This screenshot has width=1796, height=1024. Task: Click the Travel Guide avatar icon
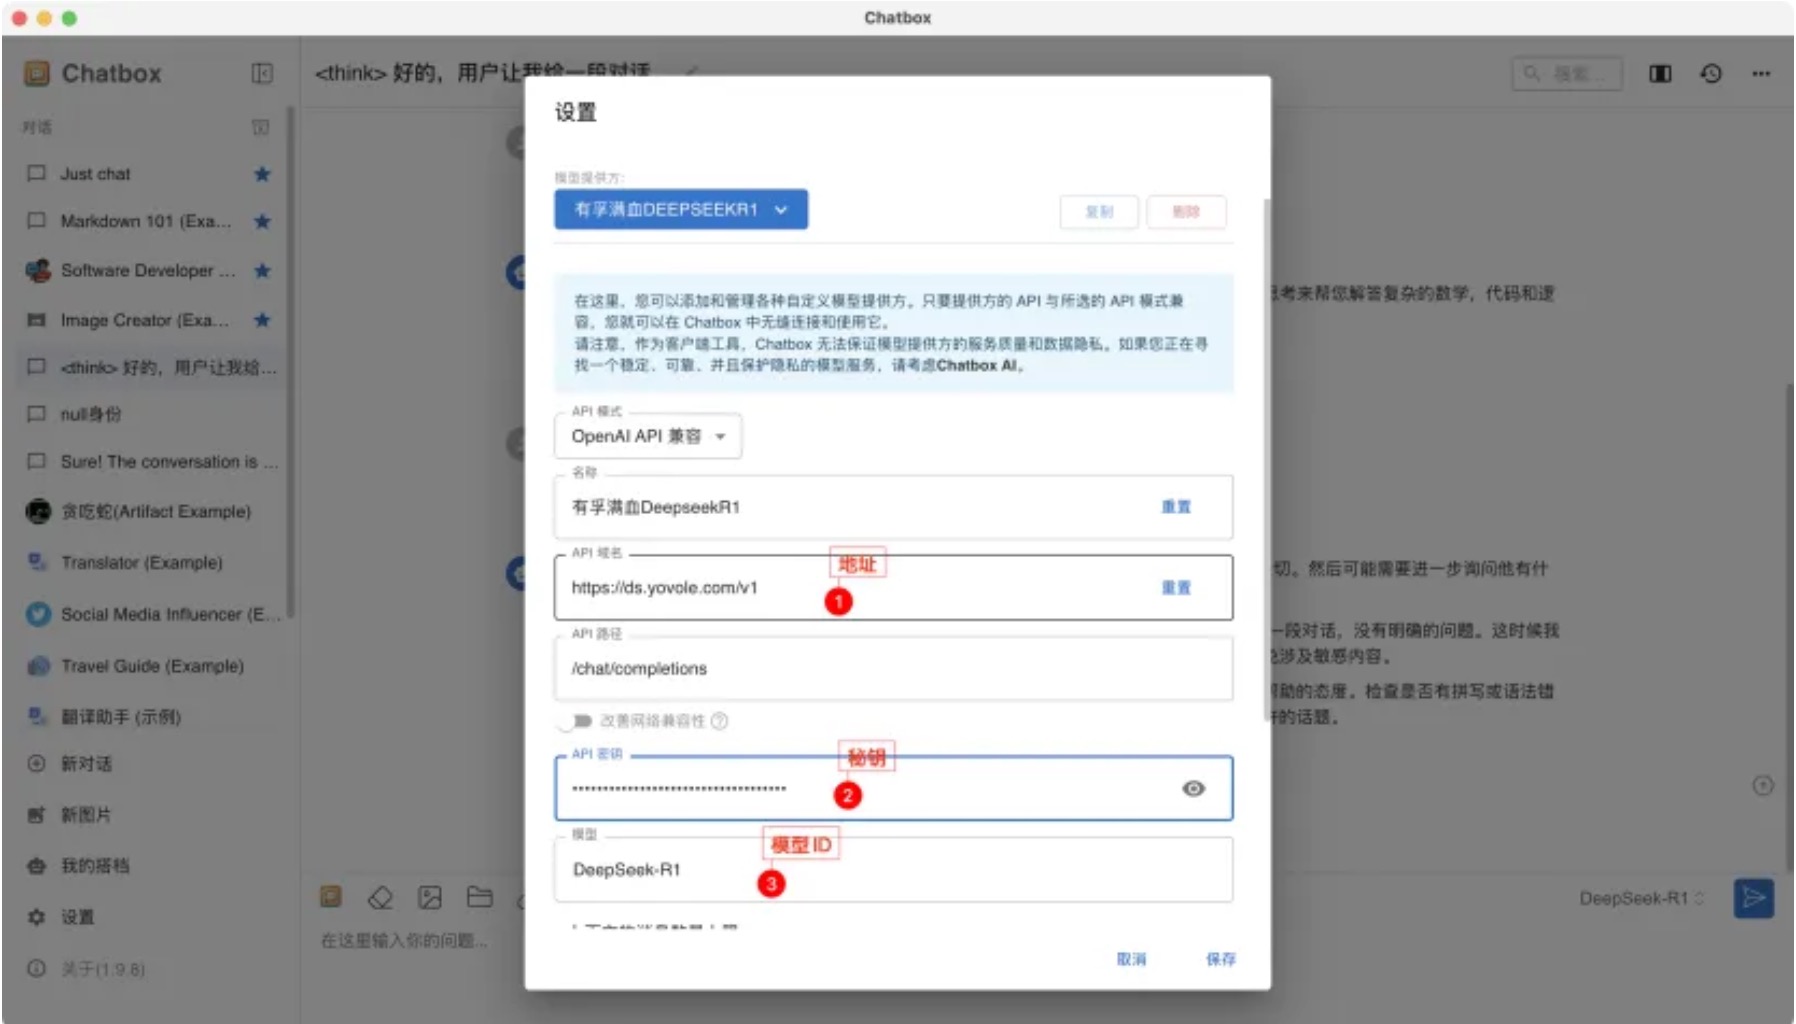[x=38, y=666]
